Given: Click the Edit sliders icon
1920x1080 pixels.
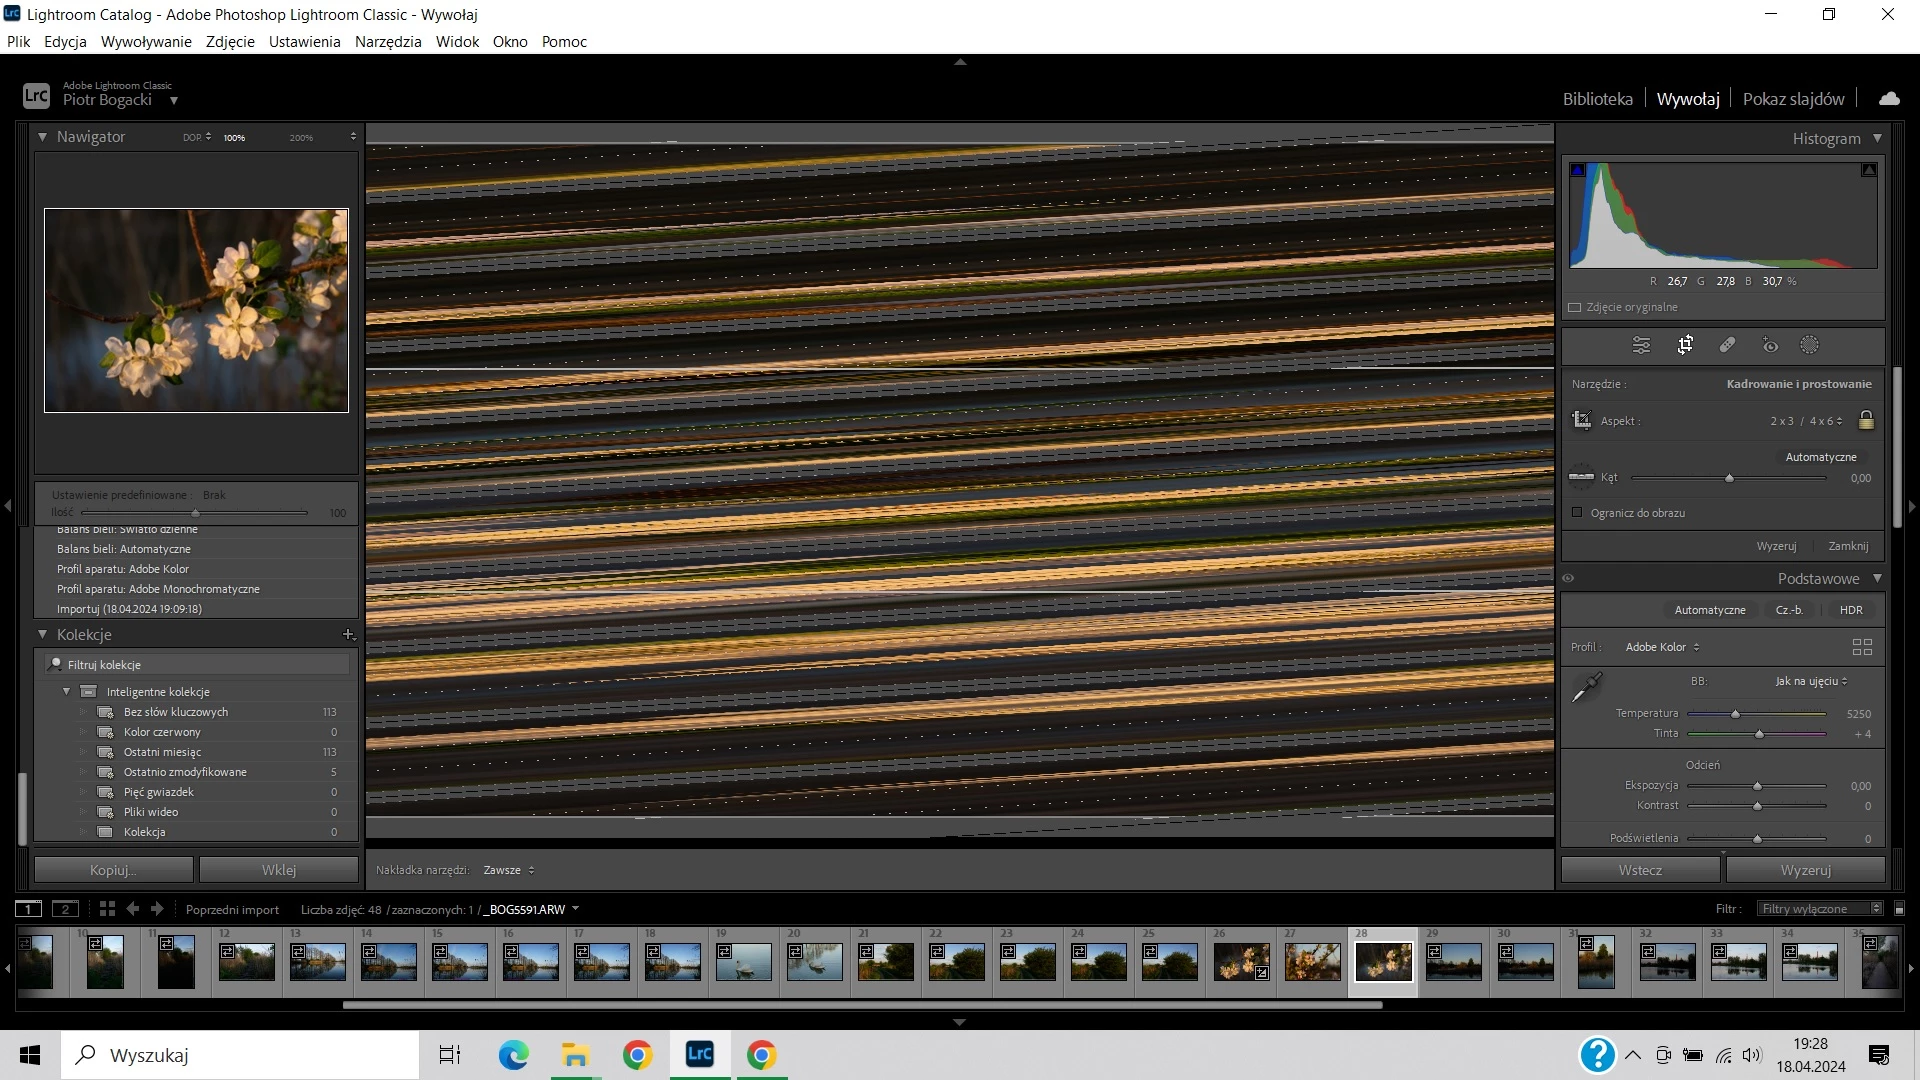Looking at the screenshot, I should (x=1641, y=345).
